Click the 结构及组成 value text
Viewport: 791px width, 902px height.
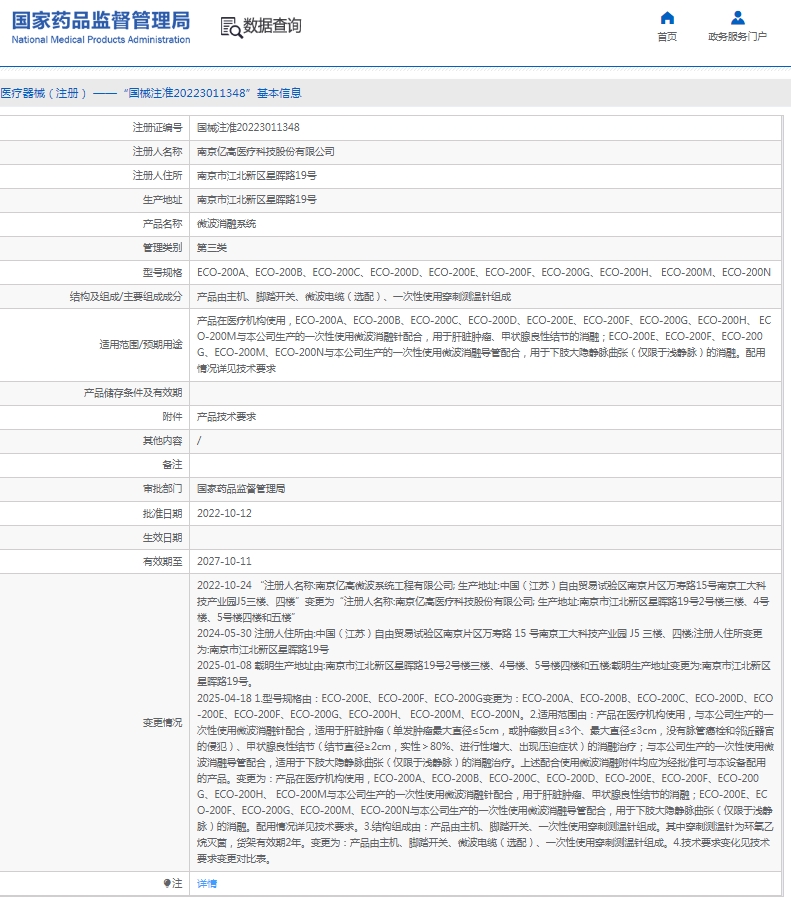click(x=354, y=297)
